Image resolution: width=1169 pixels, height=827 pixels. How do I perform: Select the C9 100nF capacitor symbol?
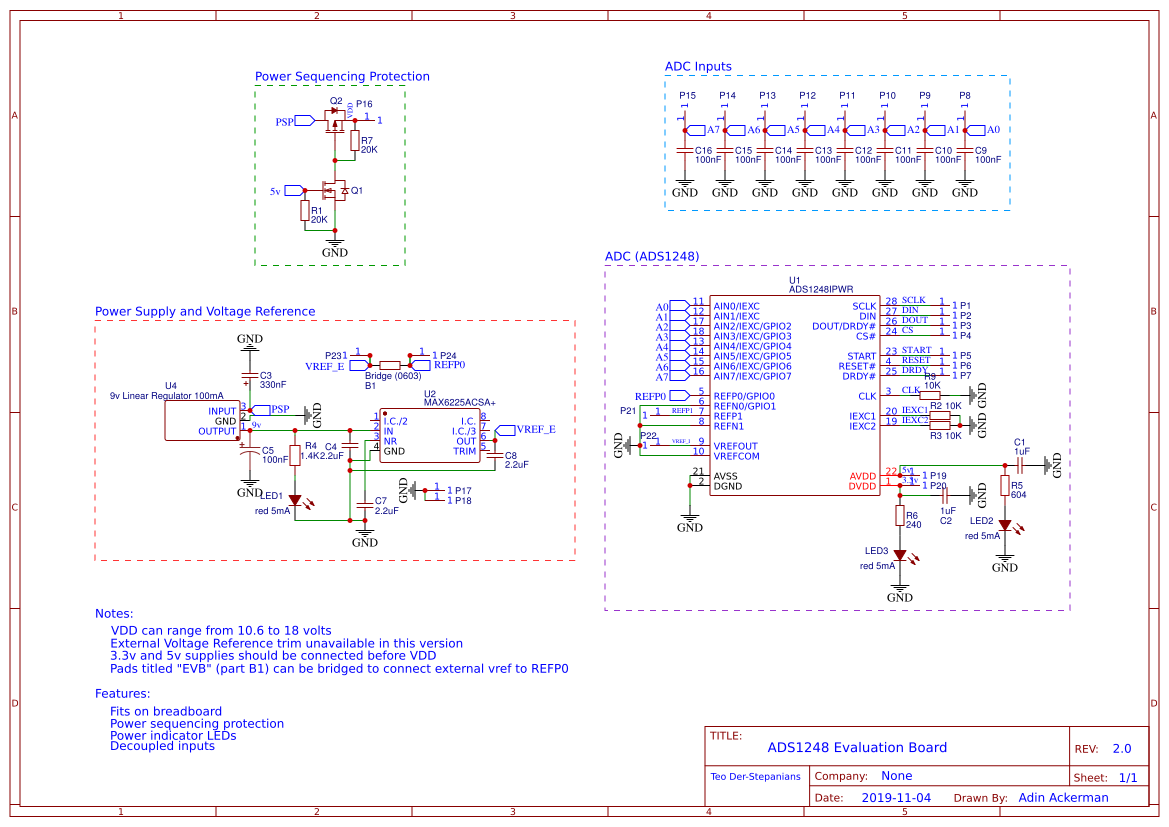965,151
